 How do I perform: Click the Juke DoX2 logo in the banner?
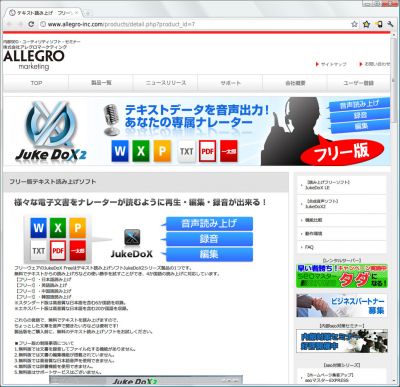coord(51,131)
